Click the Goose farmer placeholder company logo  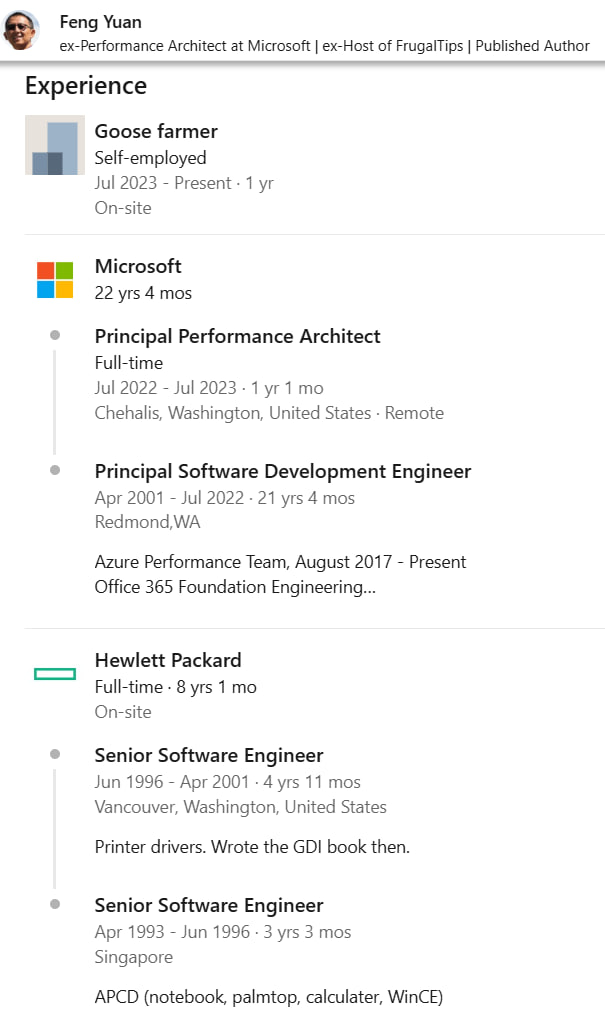pyautogui.click(x=55, y=145)
